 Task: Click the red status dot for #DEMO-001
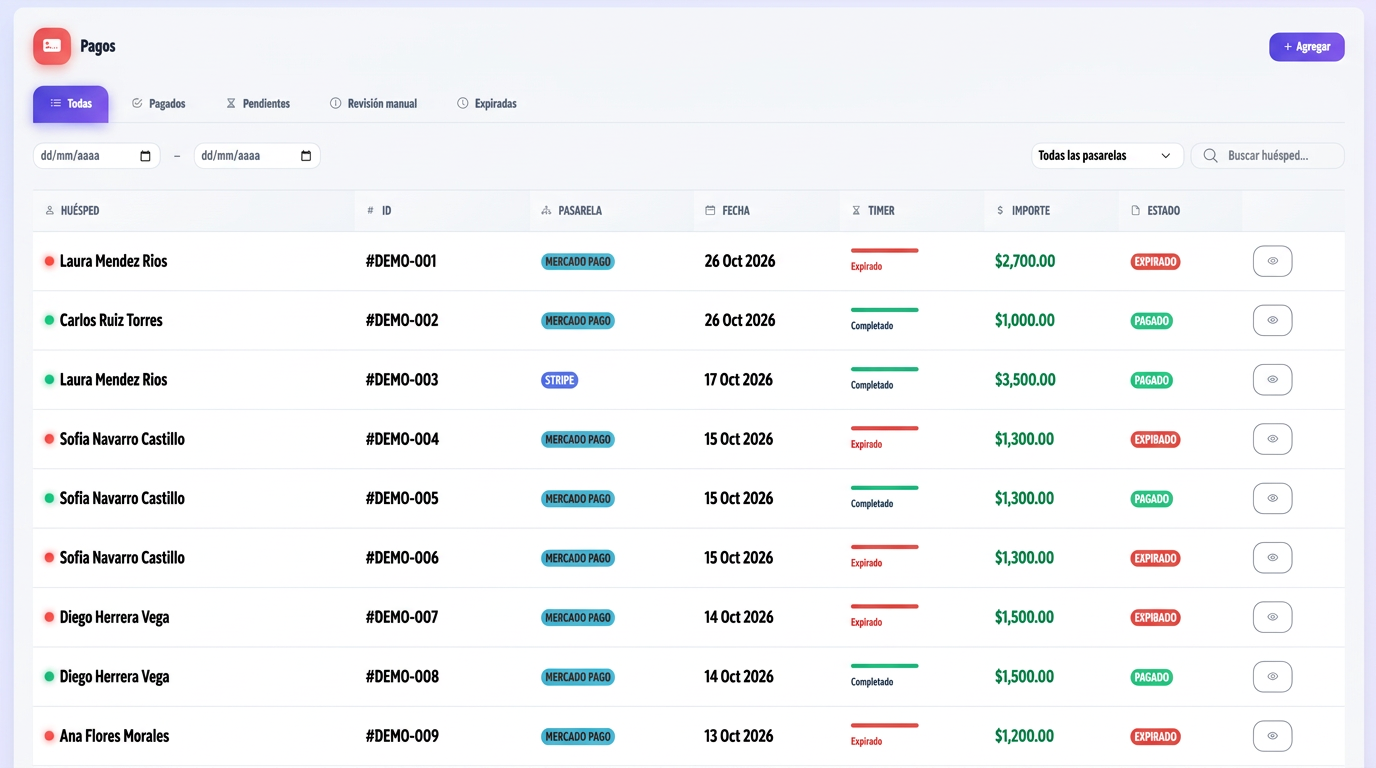point(49,261)
